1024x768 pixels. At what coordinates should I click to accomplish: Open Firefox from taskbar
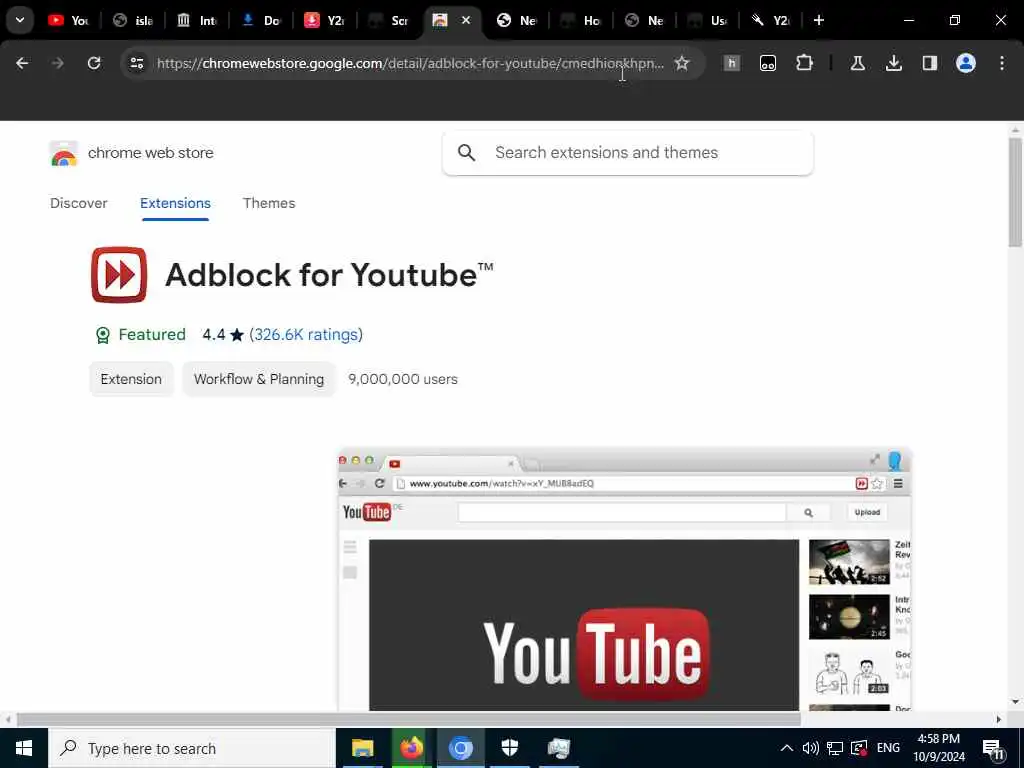(x=411, y=748)
